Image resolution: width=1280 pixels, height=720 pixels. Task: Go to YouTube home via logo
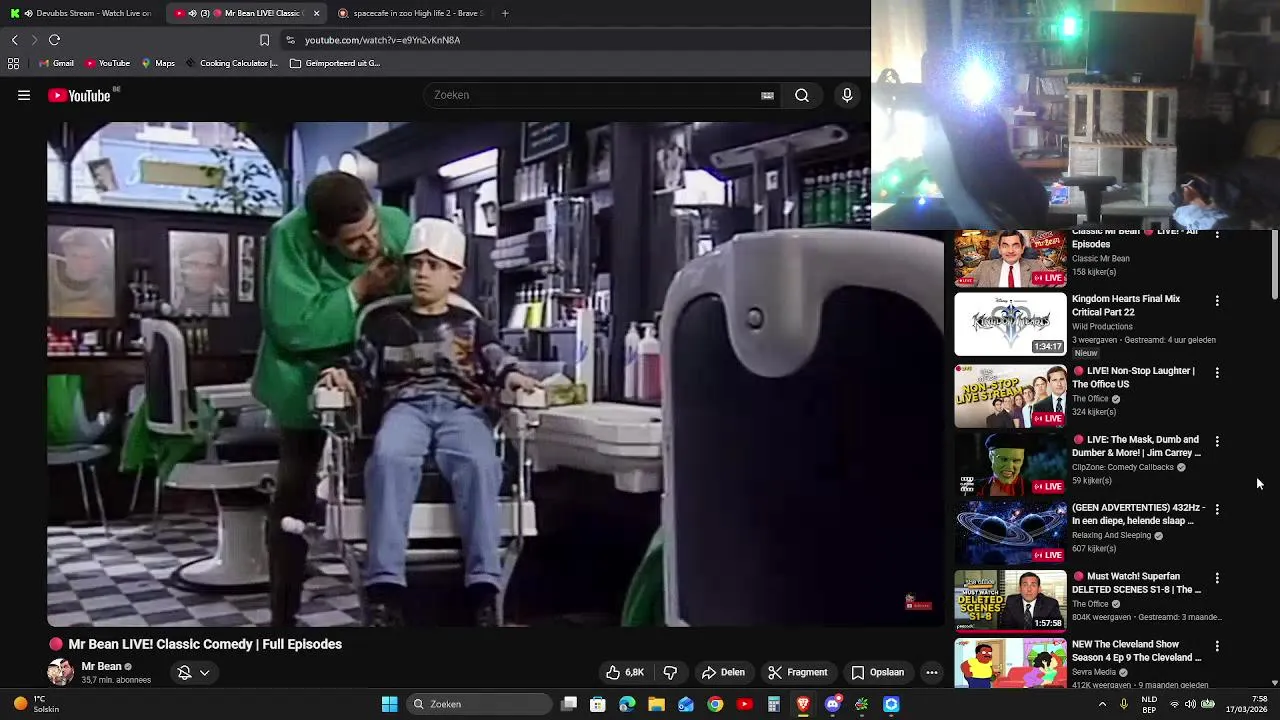pos(80,95)
